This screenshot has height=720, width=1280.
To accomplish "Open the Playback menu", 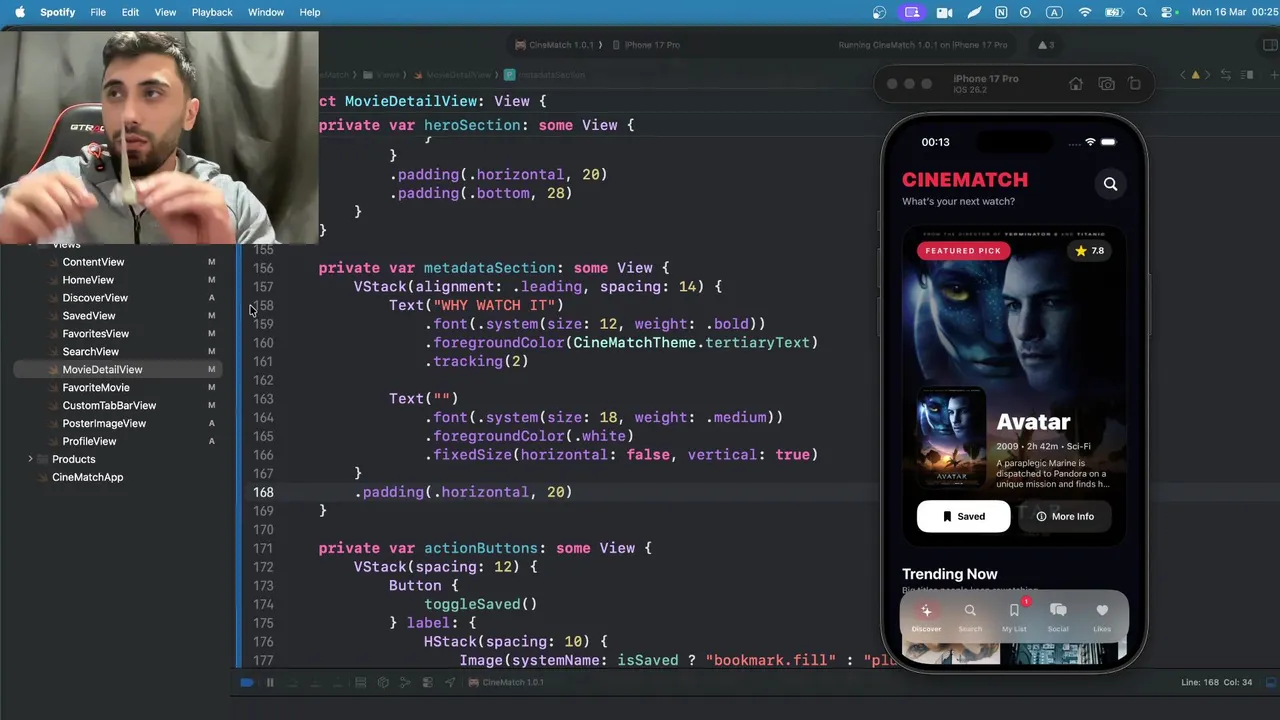I will pyautogui.click(x=212, y=12).
